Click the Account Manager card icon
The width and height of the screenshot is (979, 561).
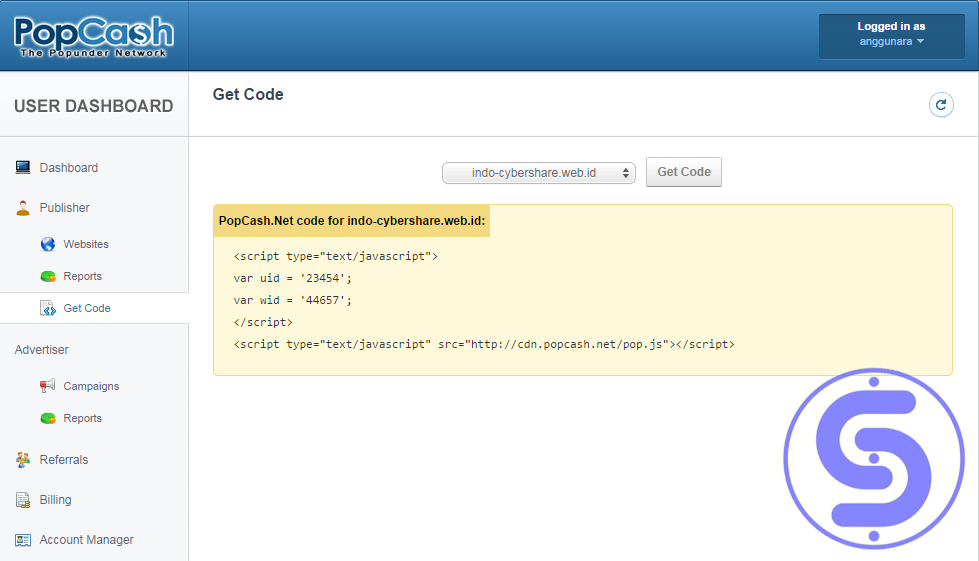click(23, 540)
